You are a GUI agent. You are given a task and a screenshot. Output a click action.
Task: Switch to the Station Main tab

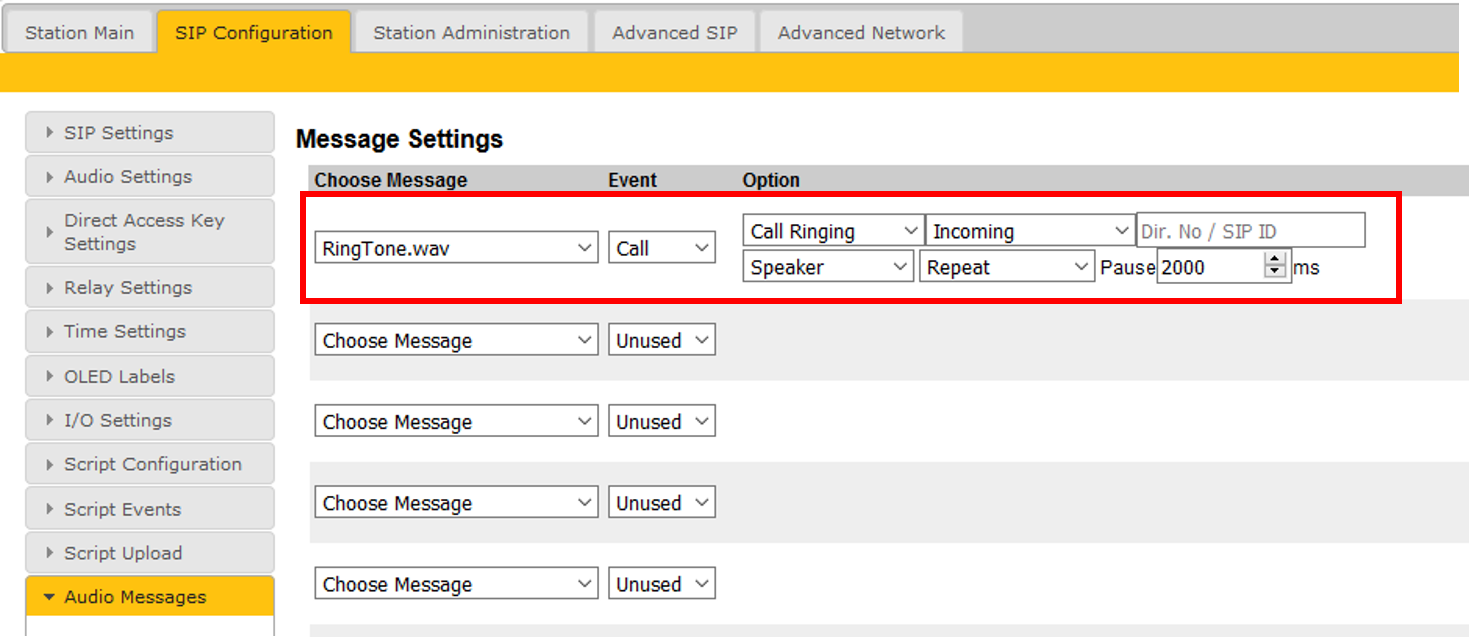pyautogui.click(x=79, y=32)
